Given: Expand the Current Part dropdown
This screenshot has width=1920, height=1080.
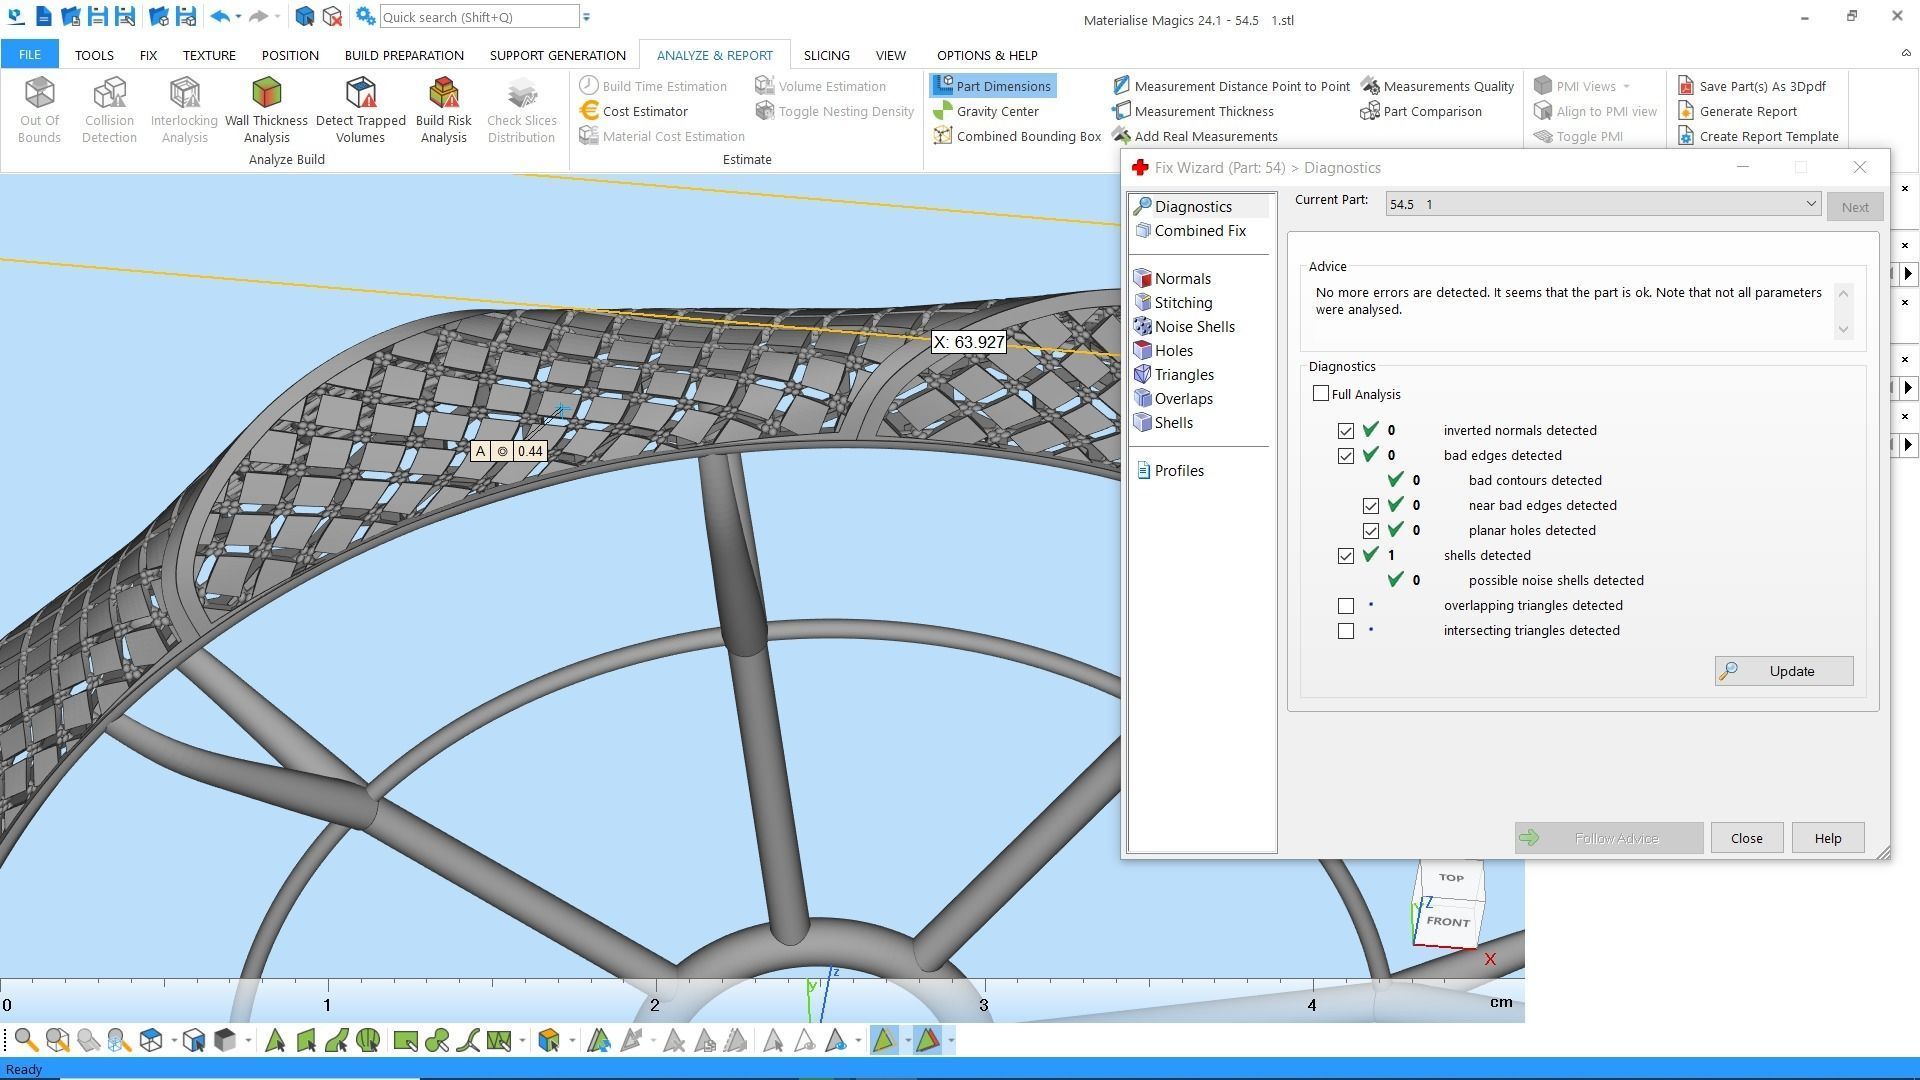Looking at the screenshot, I should click(x=1810, y=204).
